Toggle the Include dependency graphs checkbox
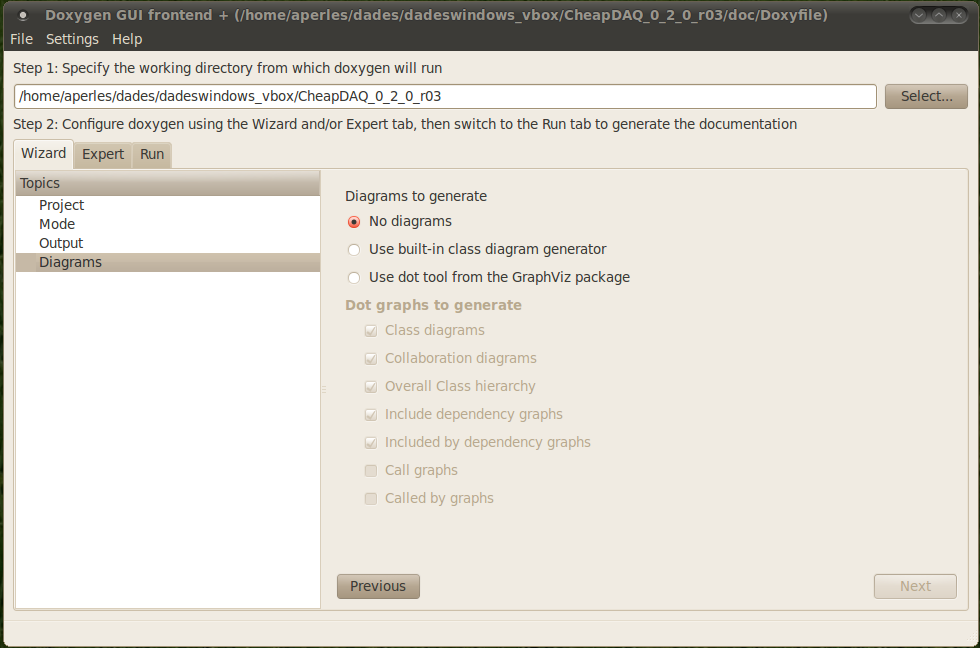This screenshot has height=648, width=980. pos(371,415)
